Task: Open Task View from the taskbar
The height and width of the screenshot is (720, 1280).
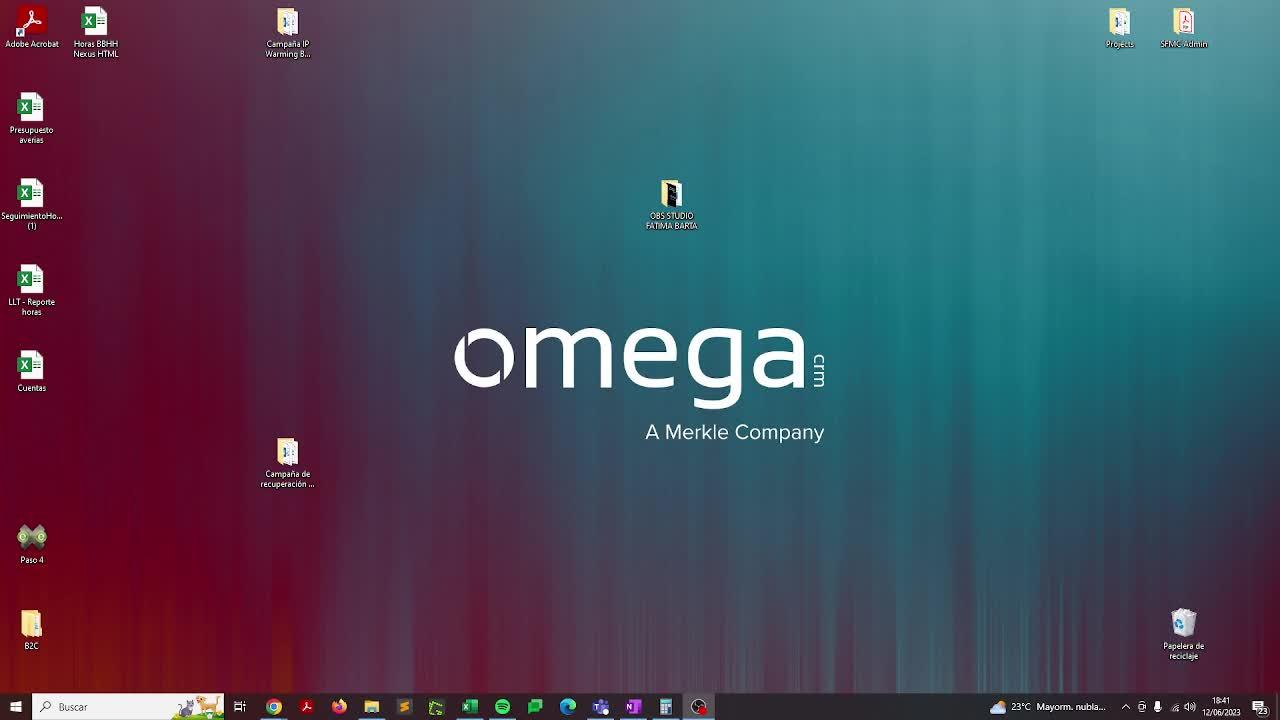Action: 240,707
